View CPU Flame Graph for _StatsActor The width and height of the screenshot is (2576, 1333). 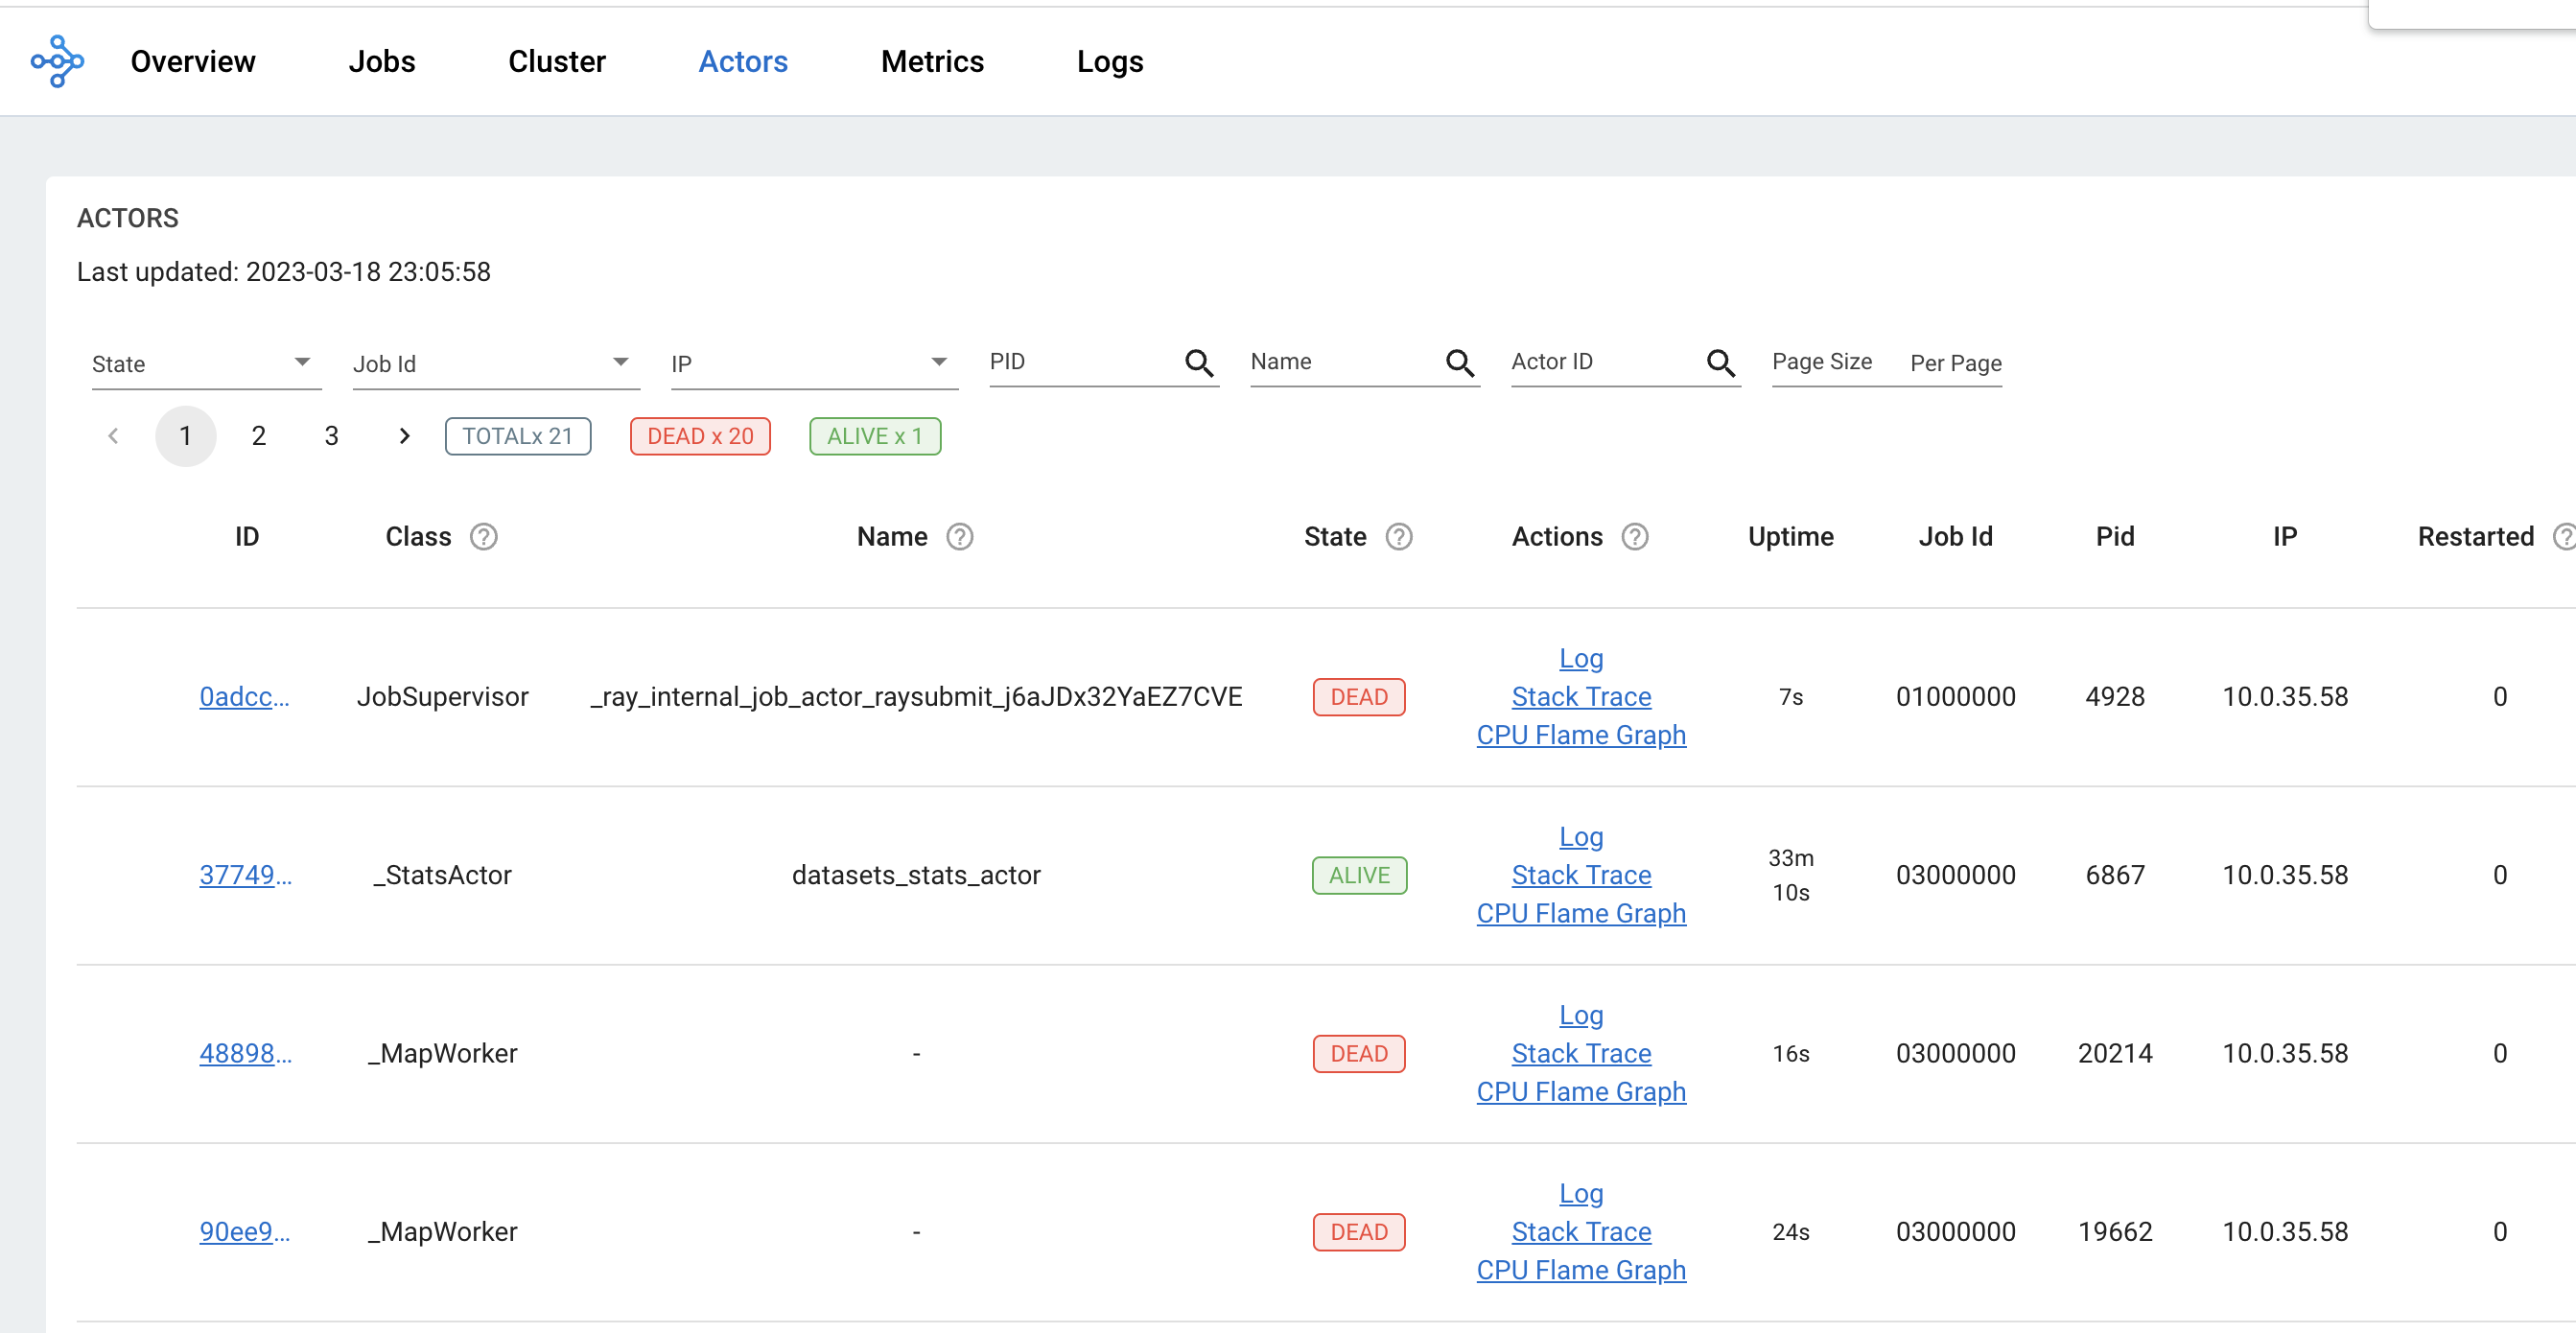point(1580,913)
